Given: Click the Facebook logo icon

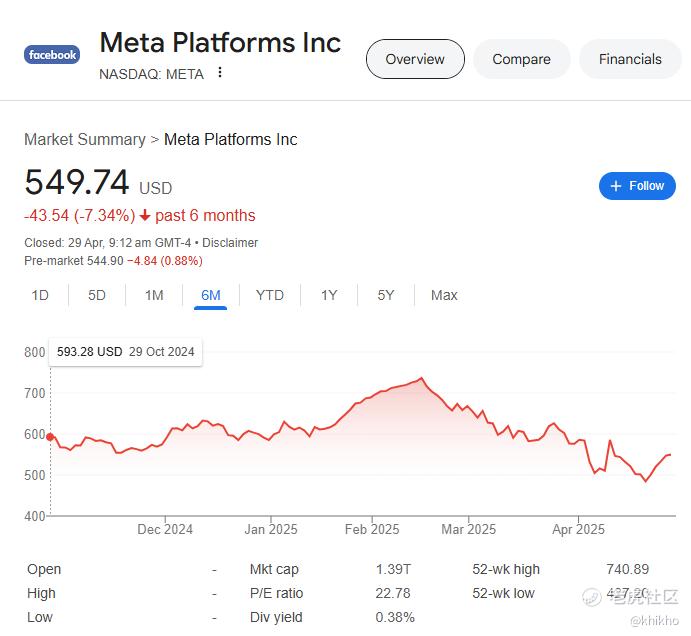Looking at the screenshot, I should point(52,55).
